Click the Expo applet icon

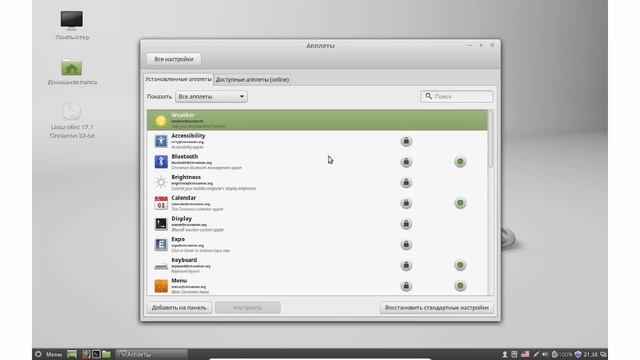[x=161, y=244]
